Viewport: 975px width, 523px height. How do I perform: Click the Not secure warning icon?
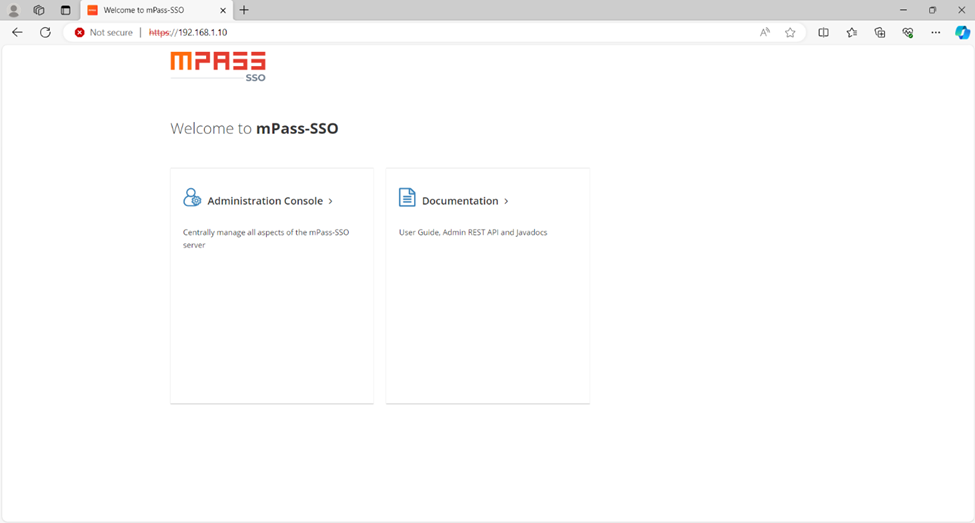[79, 32]
